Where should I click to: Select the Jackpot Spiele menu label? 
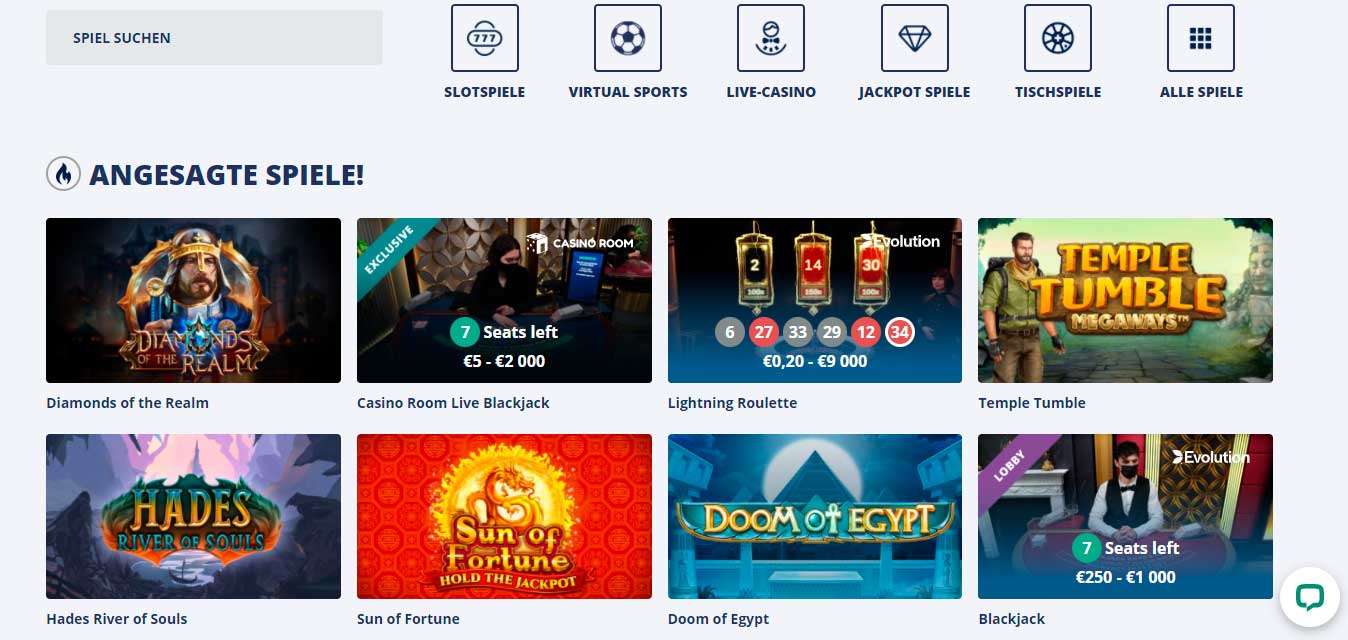tap(914, 92)
